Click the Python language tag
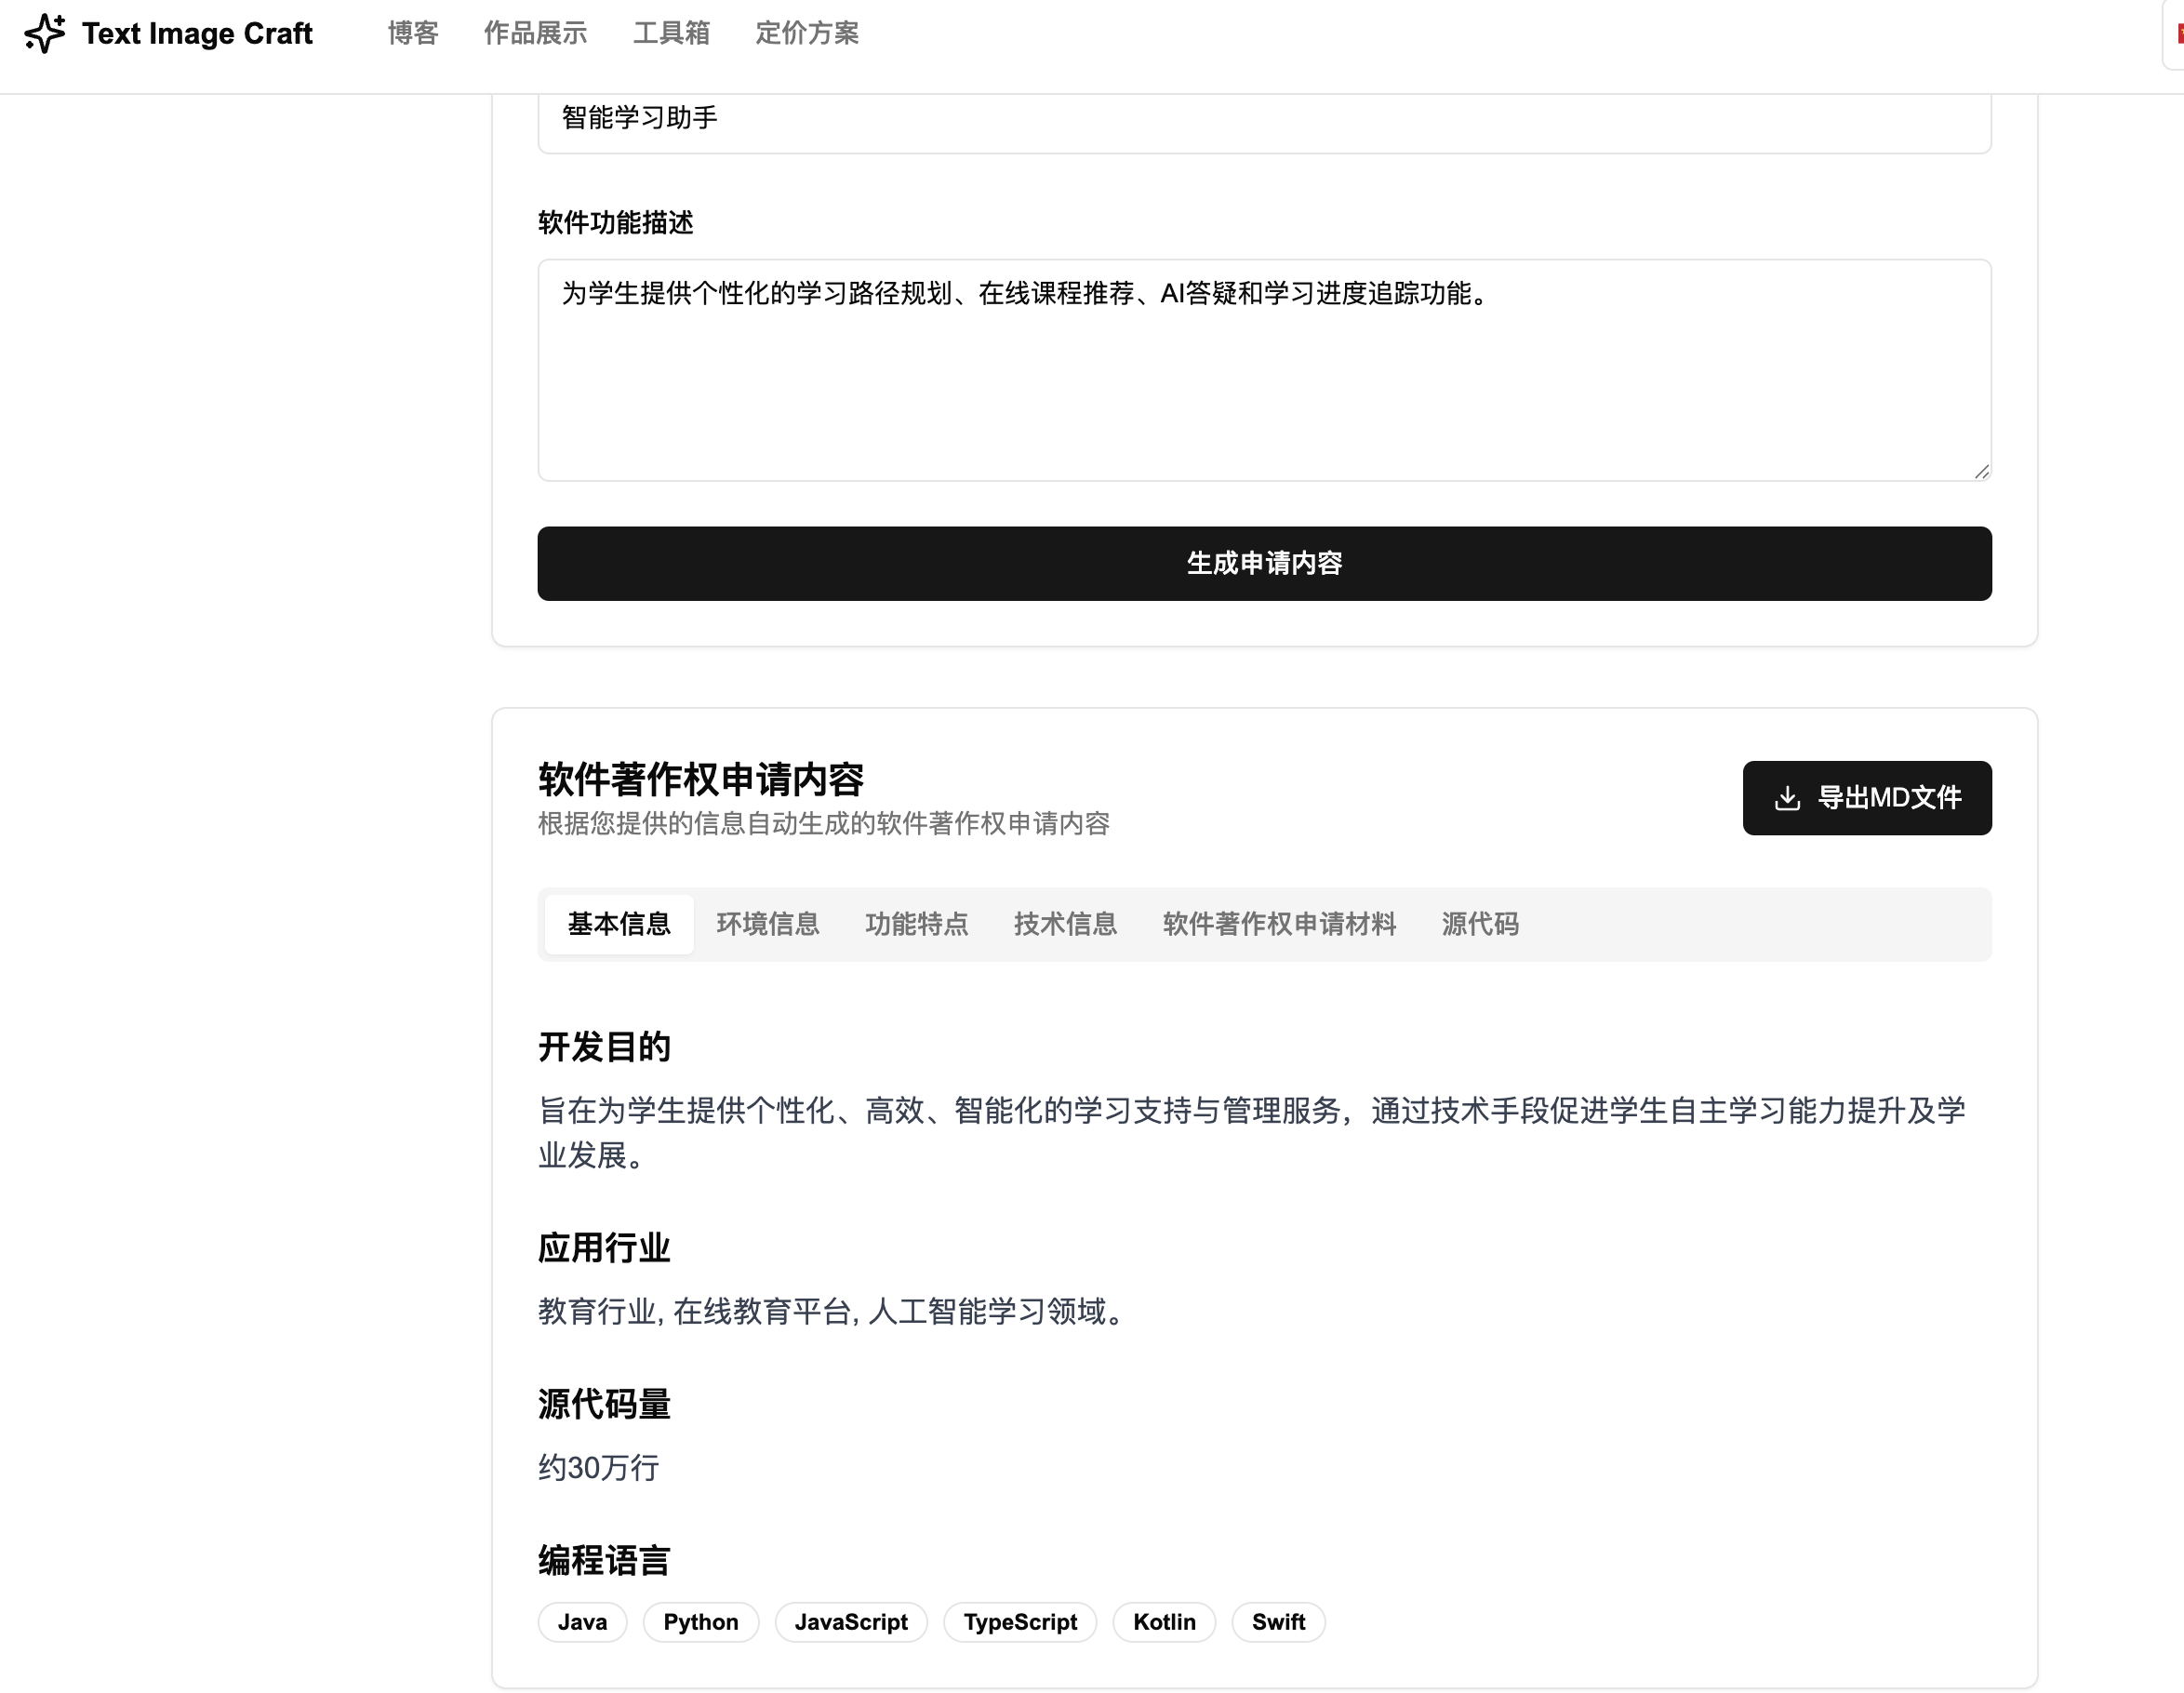Screen dimensions: 2184x1693 coord(700,1622)
